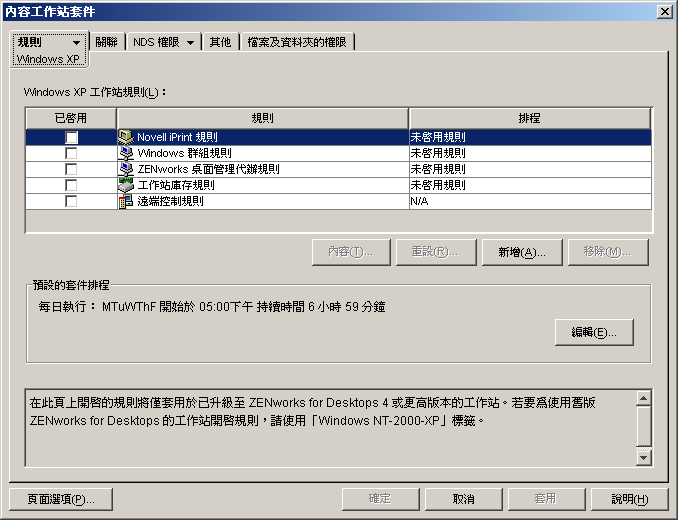Image resolution: width=678 pixels, height=520 pixels.
Task: Open the 其他 tab
Action: [x=220, y=42]
